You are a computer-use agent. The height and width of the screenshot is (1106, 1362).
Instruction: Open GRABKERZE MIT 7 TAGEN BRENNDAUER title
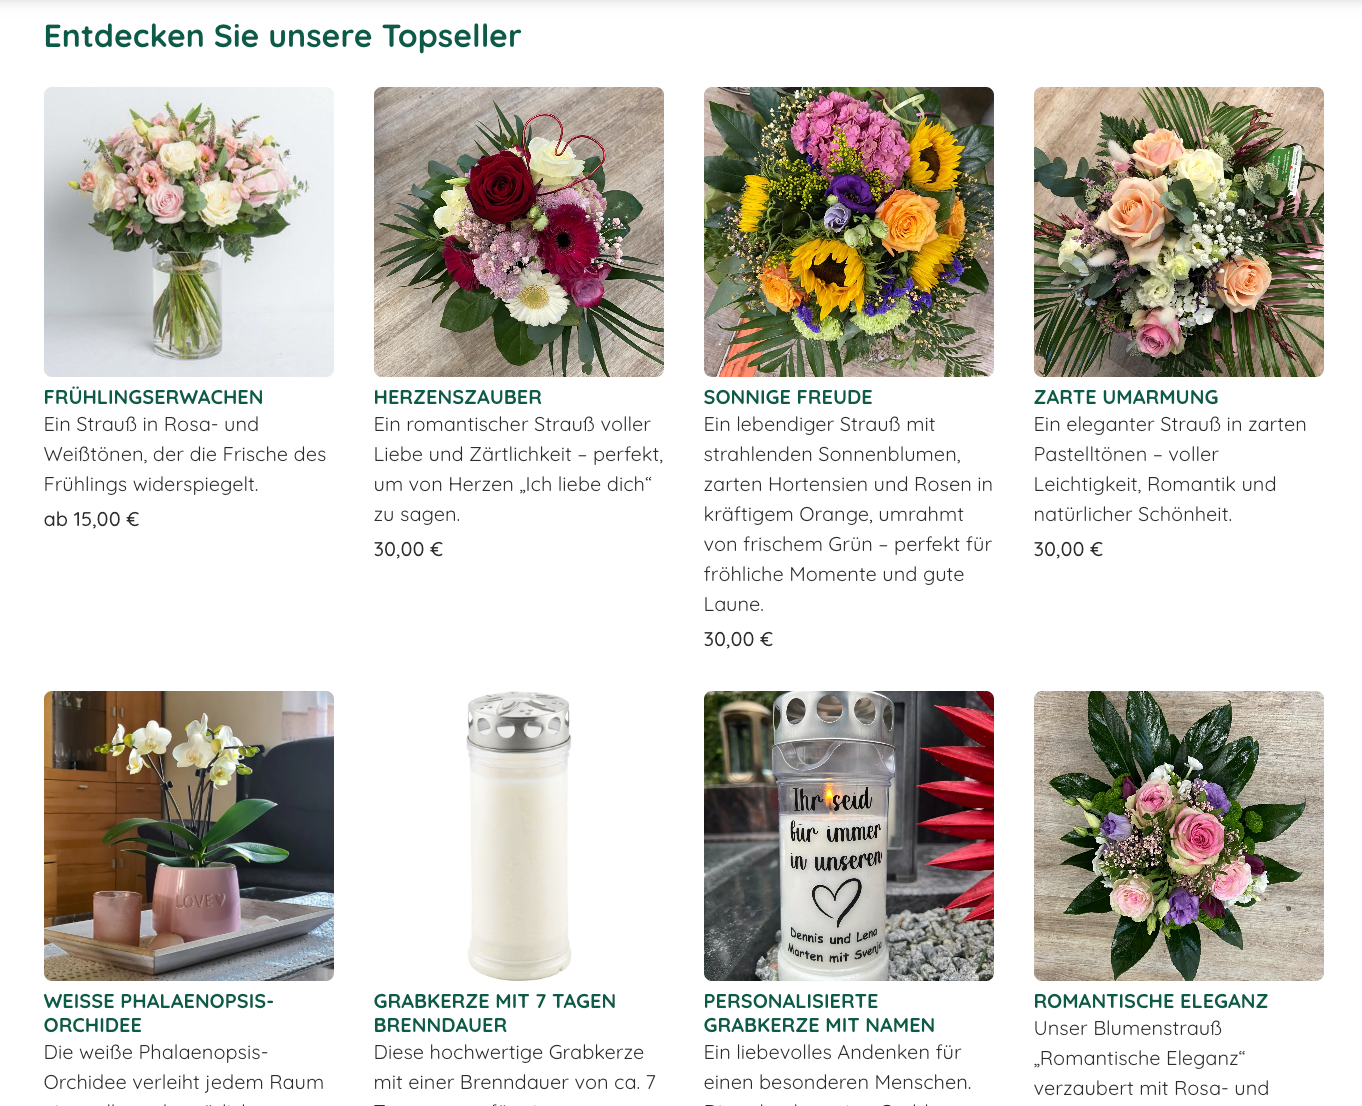tap(495, 1013)
